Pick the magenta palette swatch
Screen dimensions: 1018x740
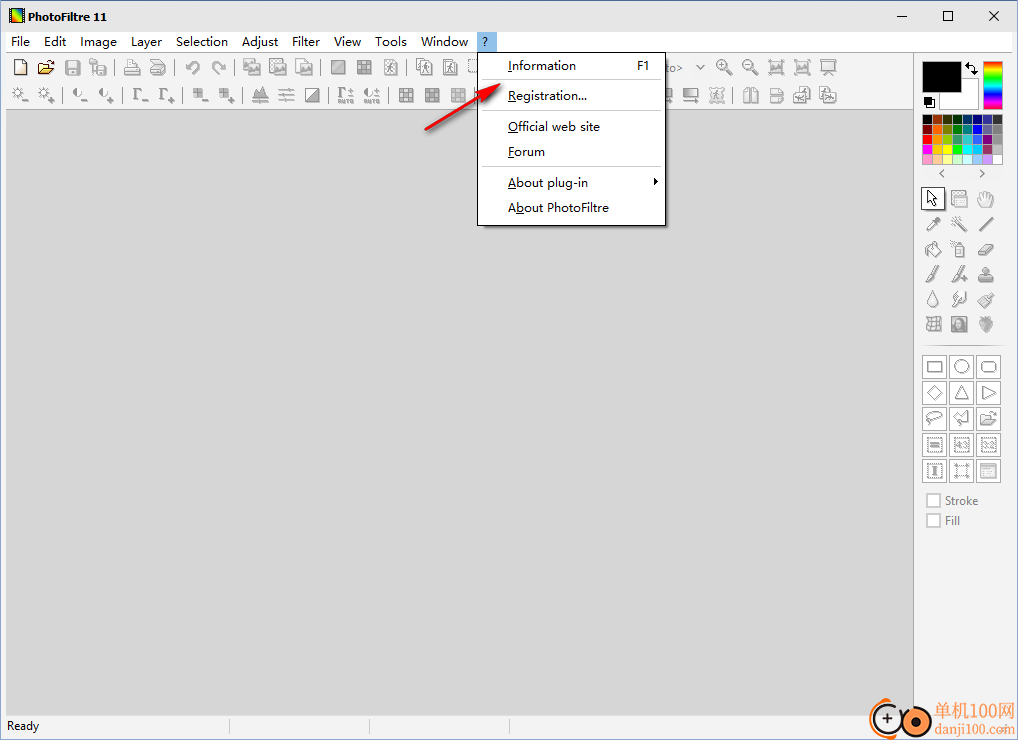tap(927, 149)
